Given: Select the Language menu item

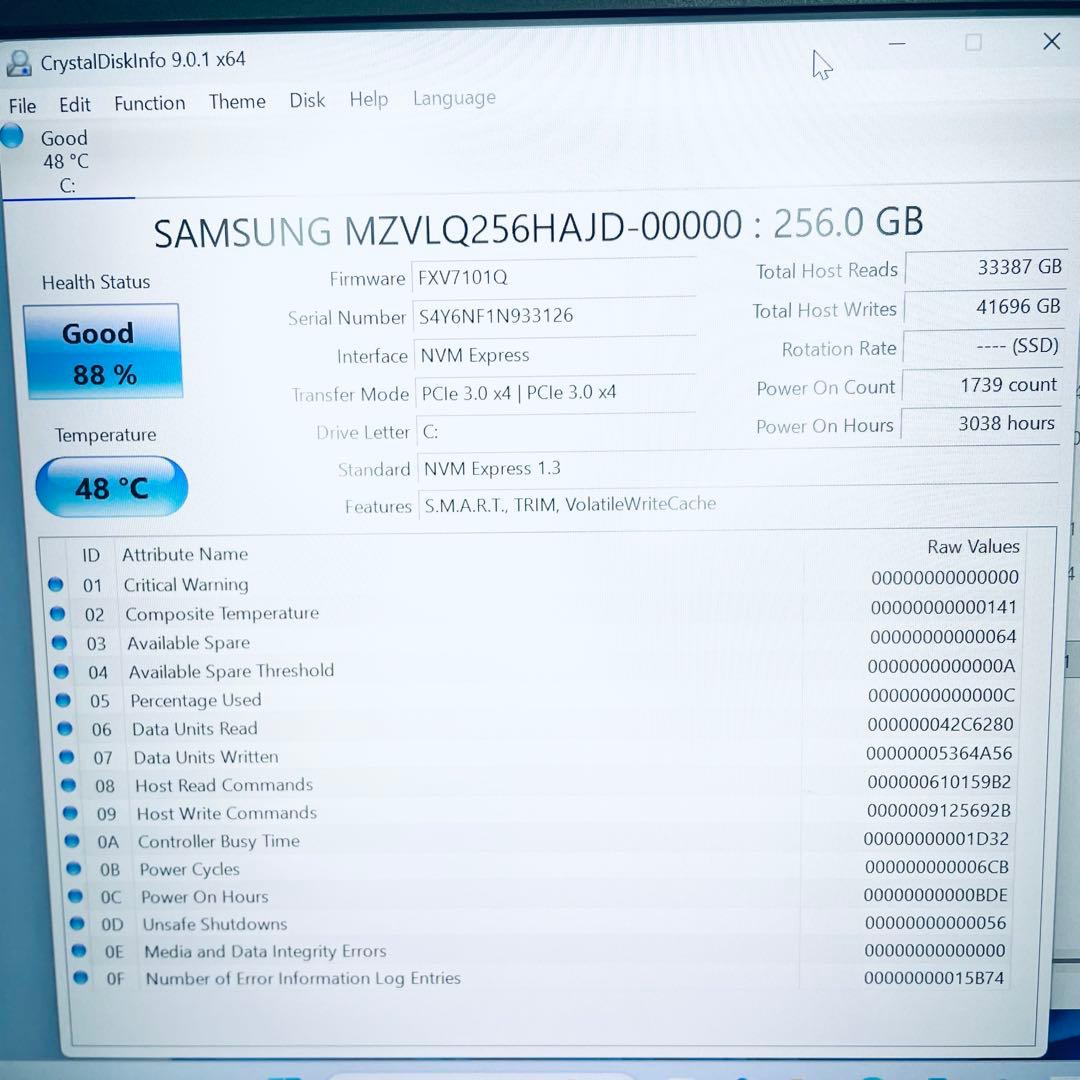Looking at the screenshot, I should [454, 97].
